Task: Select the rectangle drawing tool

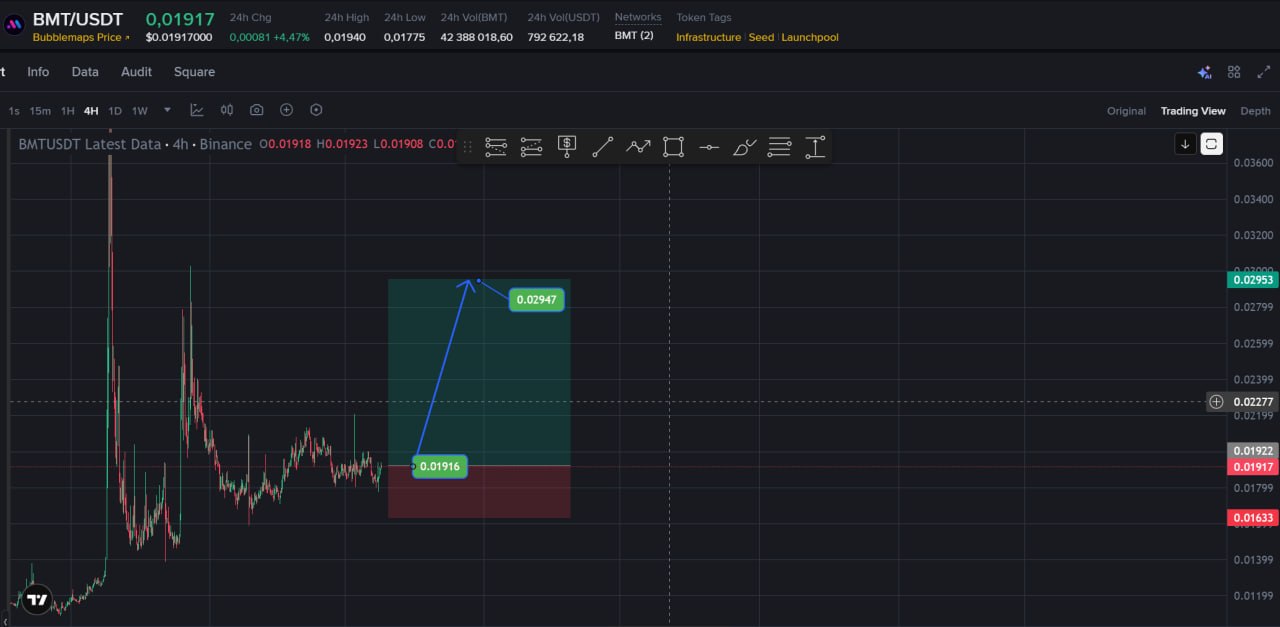Action: pos(673,147)
